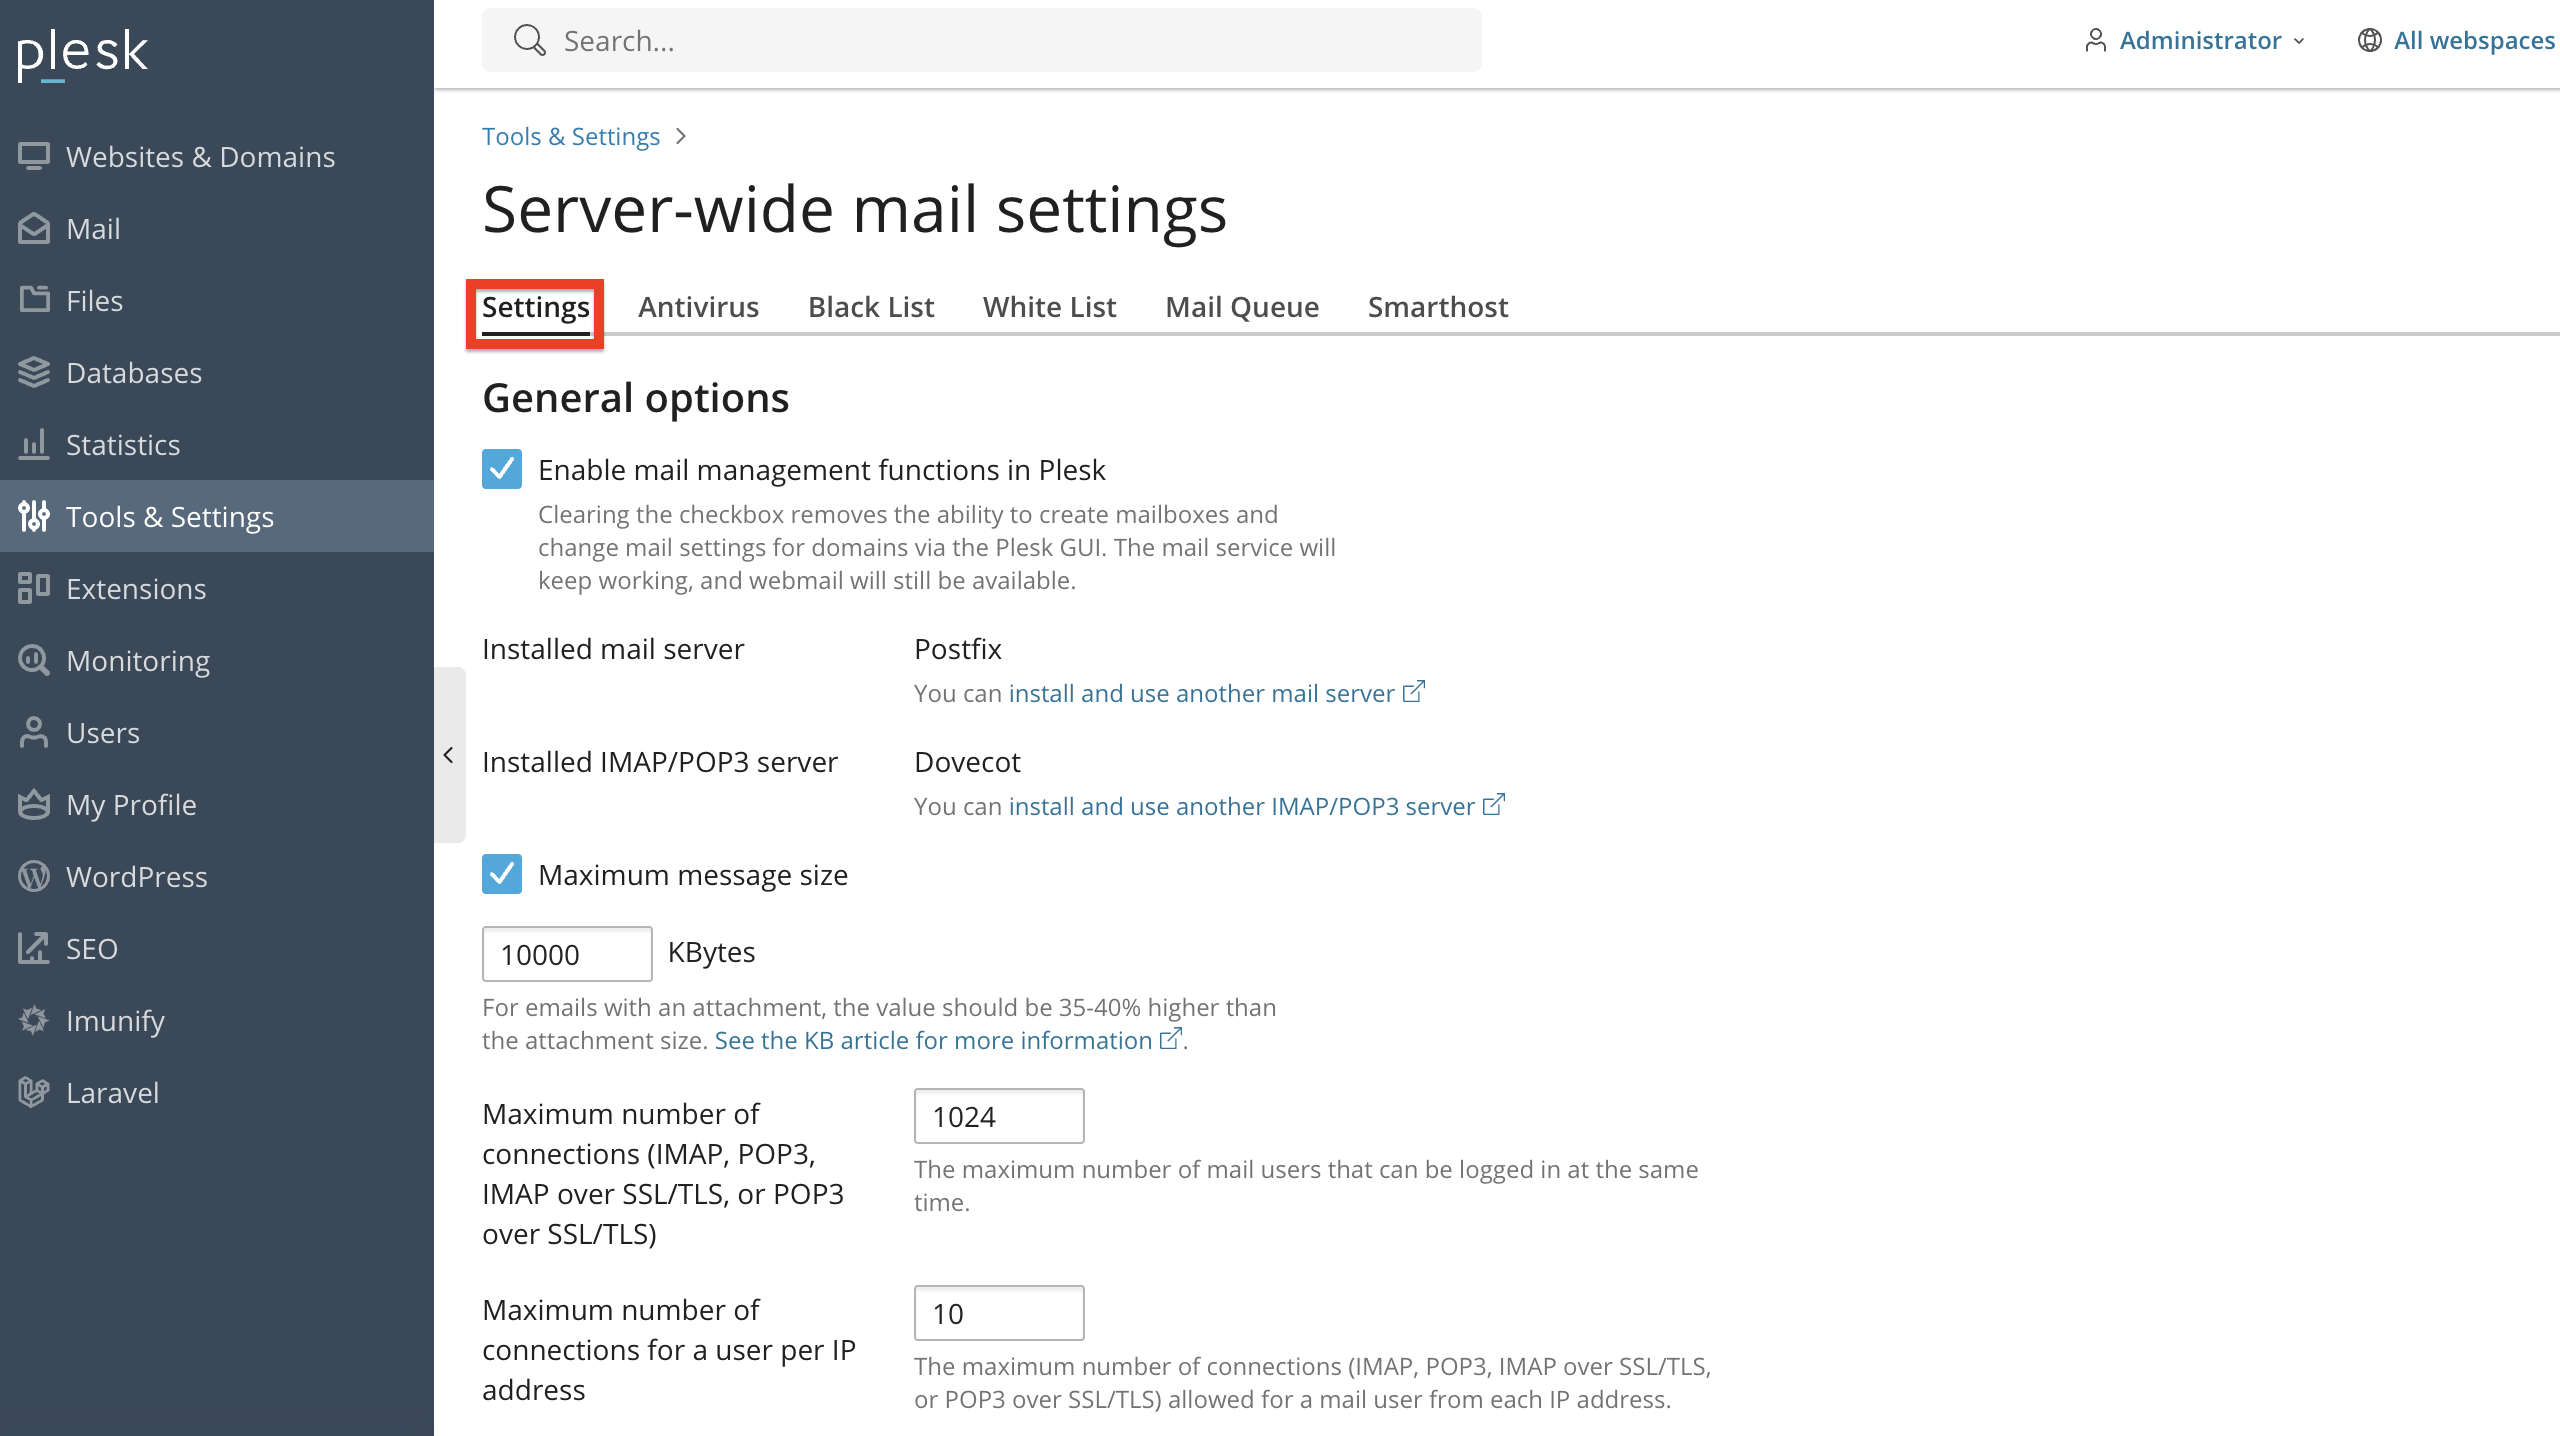Open the Administrator account dropdown
This screenshot has height=1436, width=2560.
(x=2196, y=40)
